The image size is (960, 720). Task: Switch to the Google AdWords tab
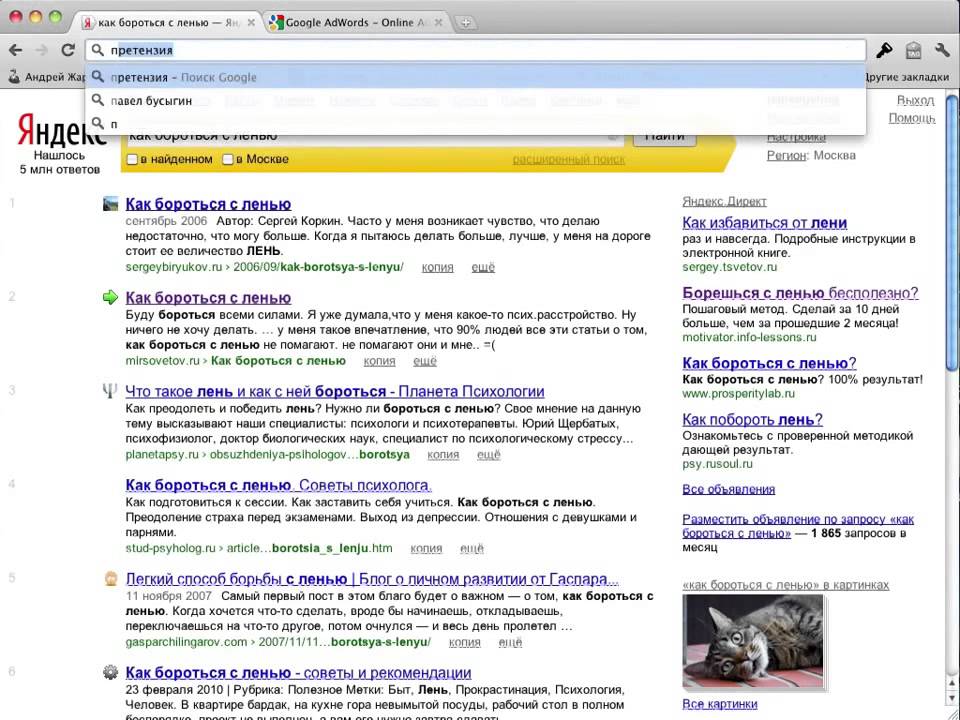tap(357, 23)
